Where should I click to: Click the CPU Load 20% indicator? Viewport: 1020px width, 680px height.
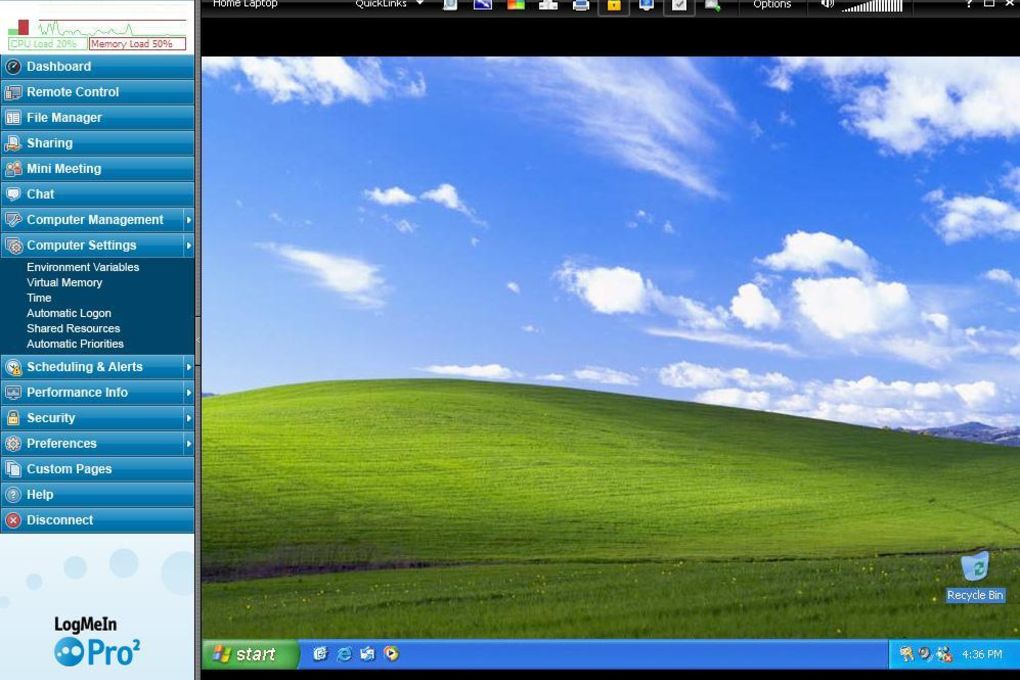(x=47, y=44)
